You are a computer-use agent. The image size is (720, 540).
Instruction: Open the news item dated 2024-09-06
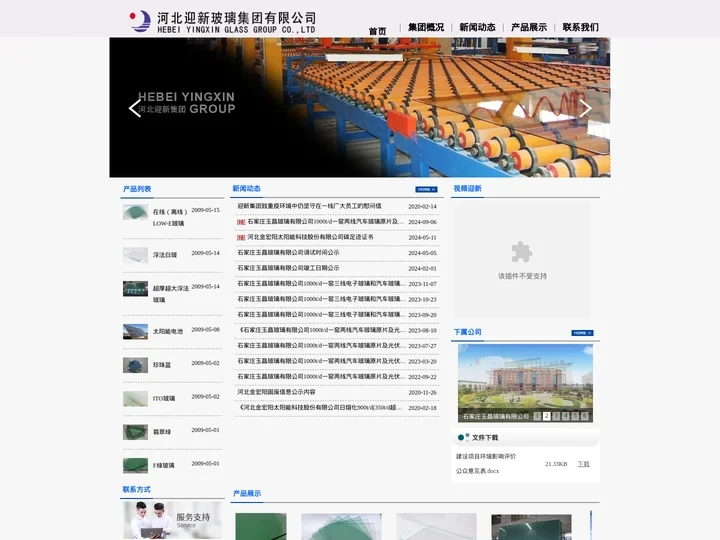pos(326,221)
